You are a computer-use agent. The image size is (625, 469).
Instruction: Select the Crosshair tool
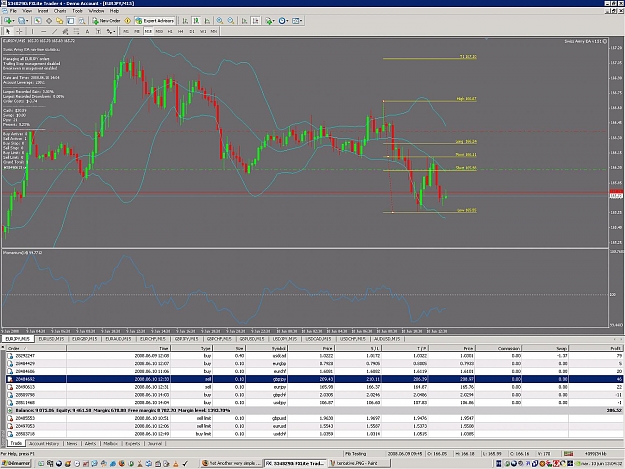[x=19, y=31]
